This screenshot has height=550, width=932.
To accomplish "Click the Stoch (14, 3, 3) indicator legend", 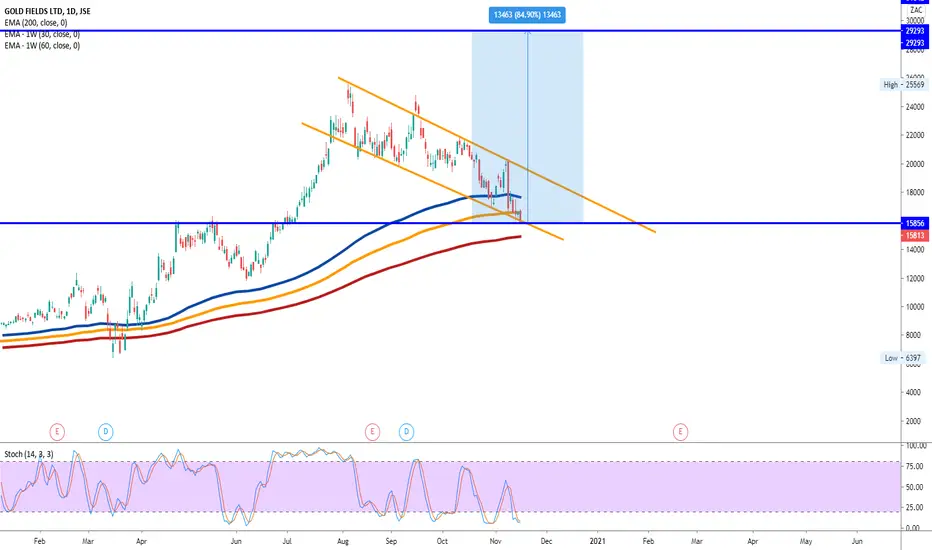I will point(29,454).
